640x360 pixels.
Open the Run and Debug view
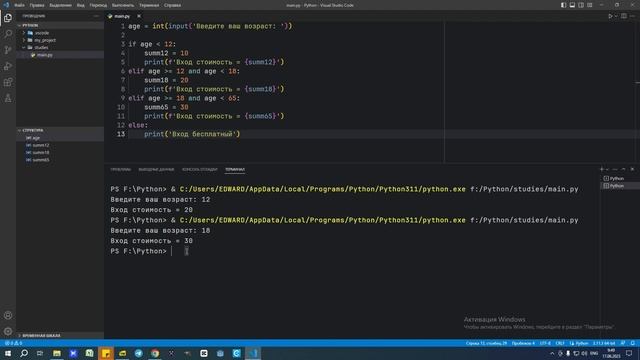click(8, 66)
